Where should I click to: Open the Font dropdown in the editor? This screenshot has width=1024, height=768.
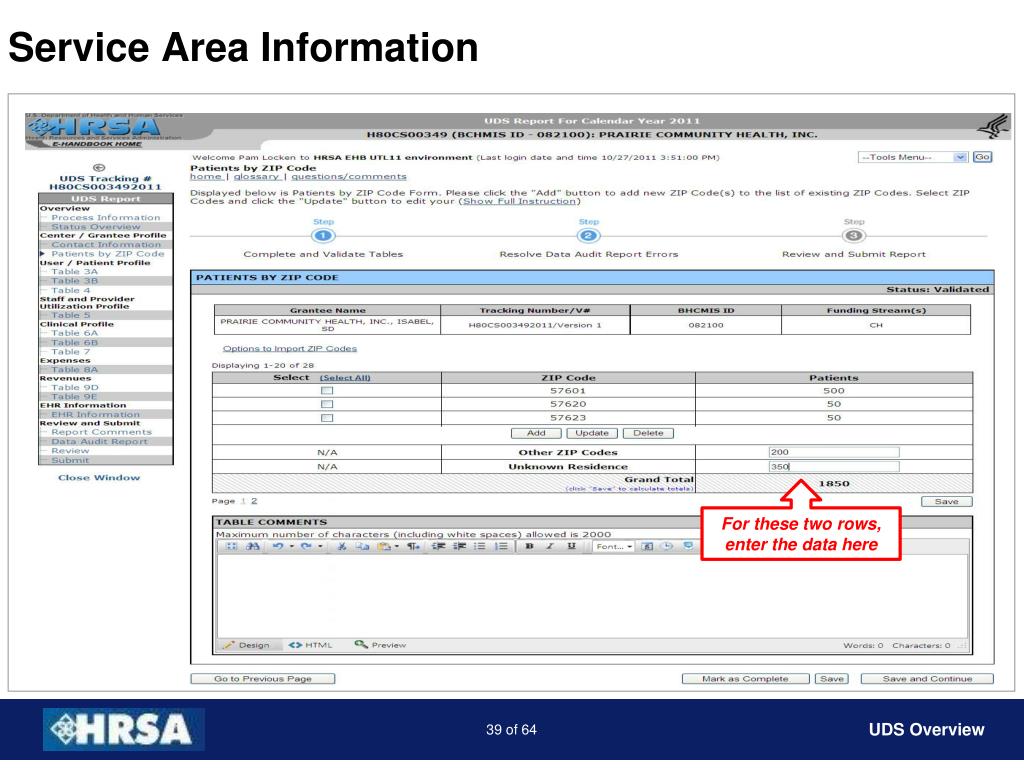tap(613, 547)
